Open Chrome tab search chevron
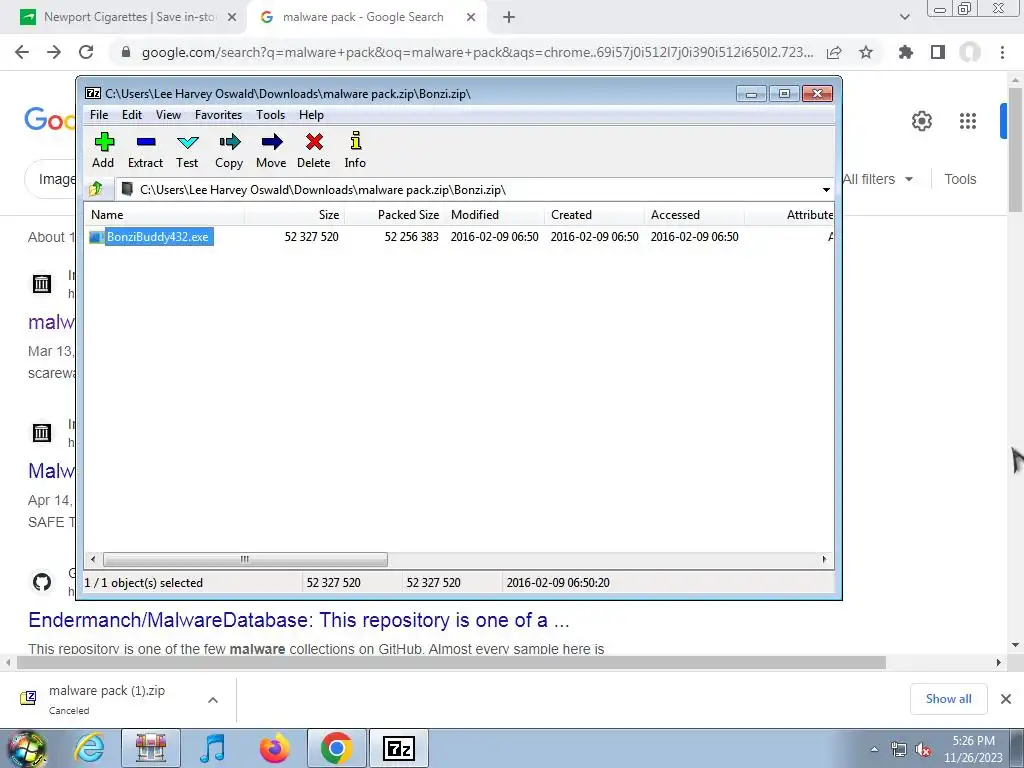1024x768 pixels. [x=904, y=17]
